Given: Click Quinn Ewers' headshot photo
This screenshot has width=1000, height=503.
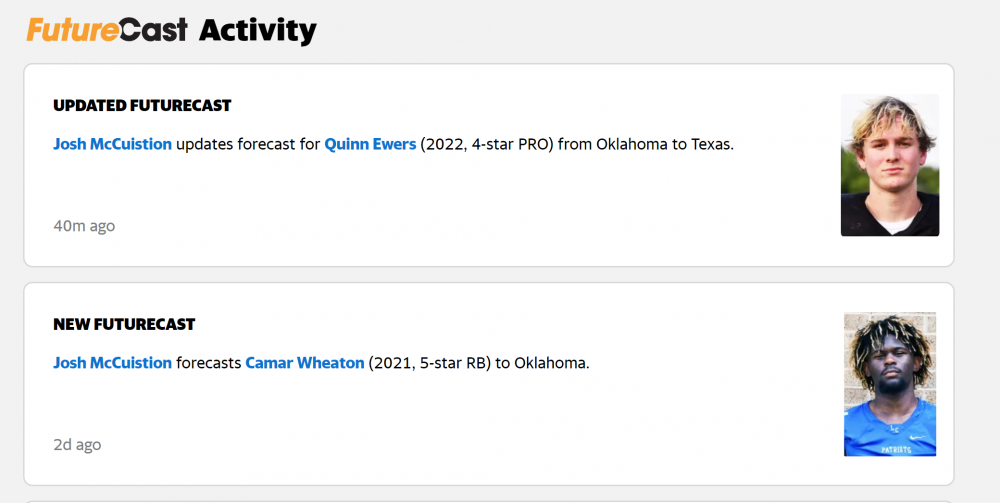Looking at the screenshot, I should 889,165.
